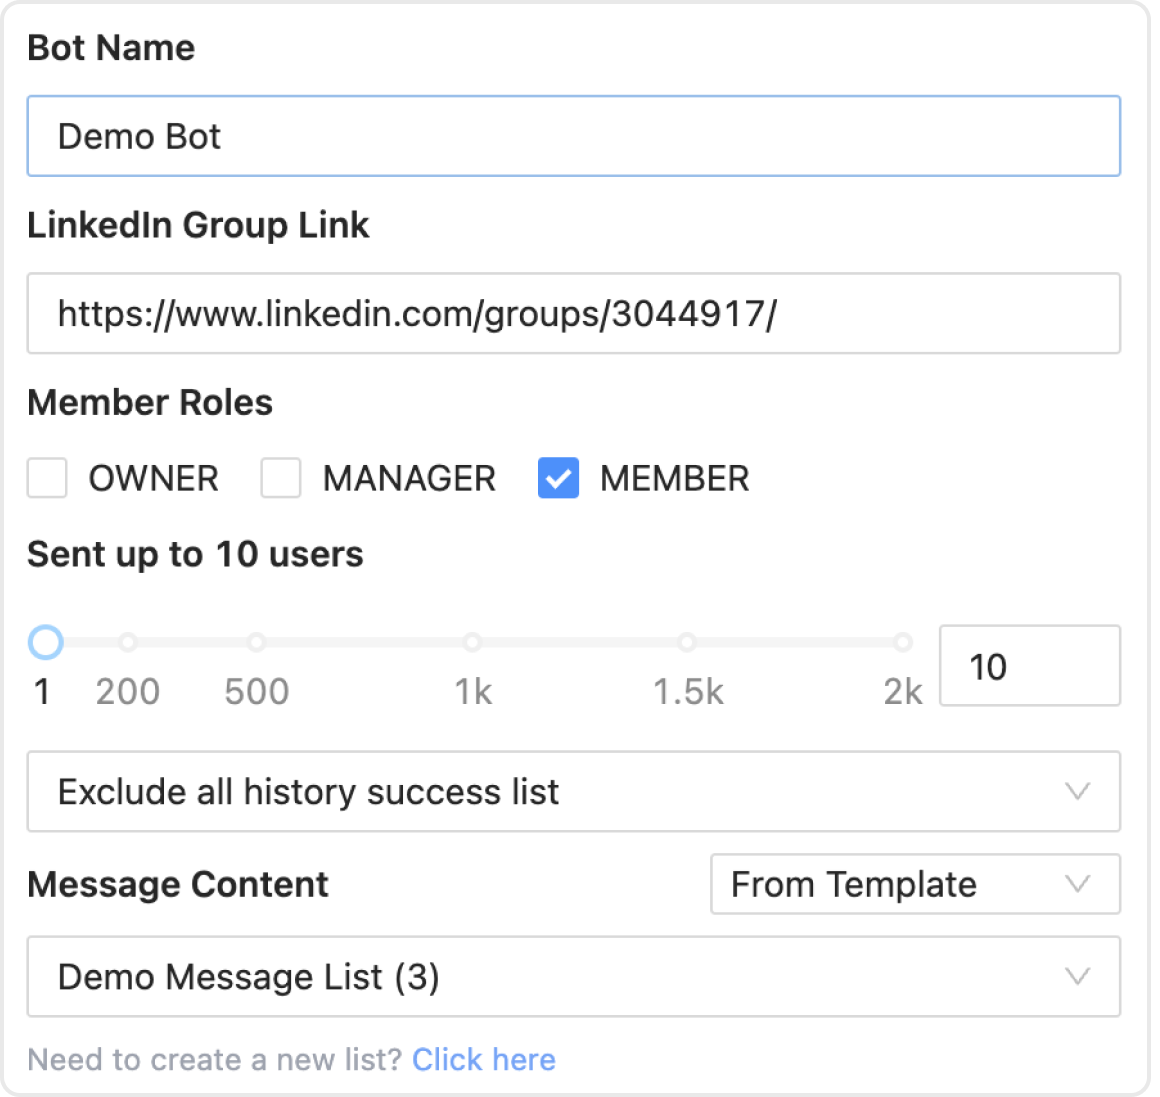Click the LinkedIn Group Link field

pos(573,314)
